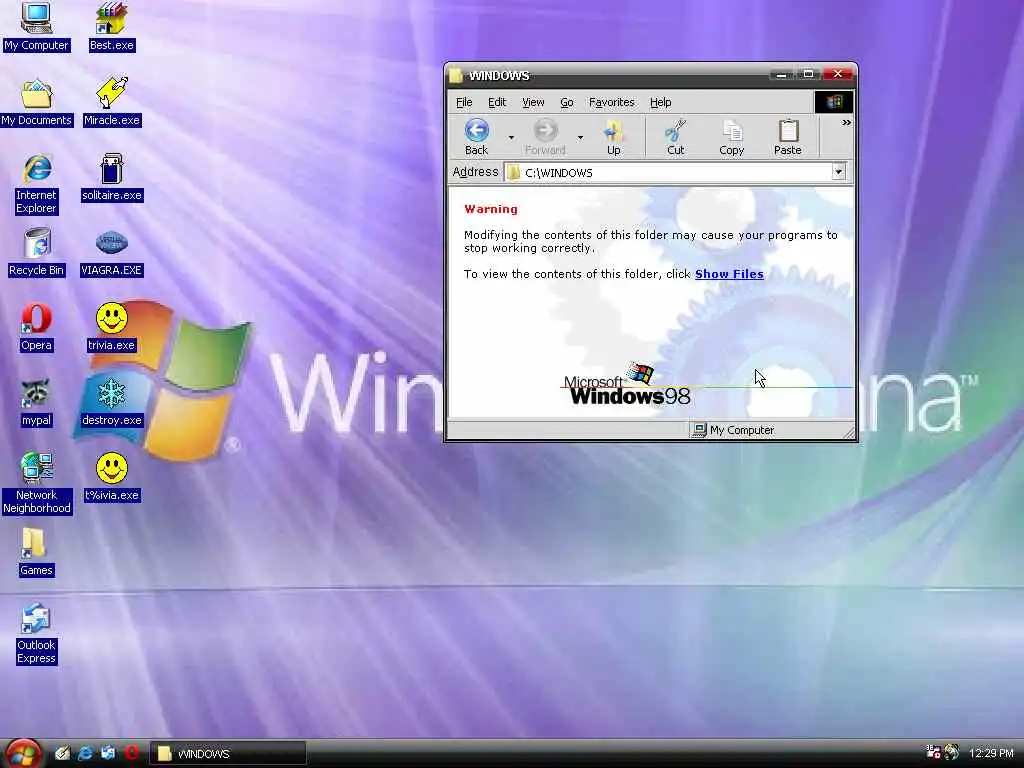
Task: Open the My Computer desktop icon
Action: (36, 27)
